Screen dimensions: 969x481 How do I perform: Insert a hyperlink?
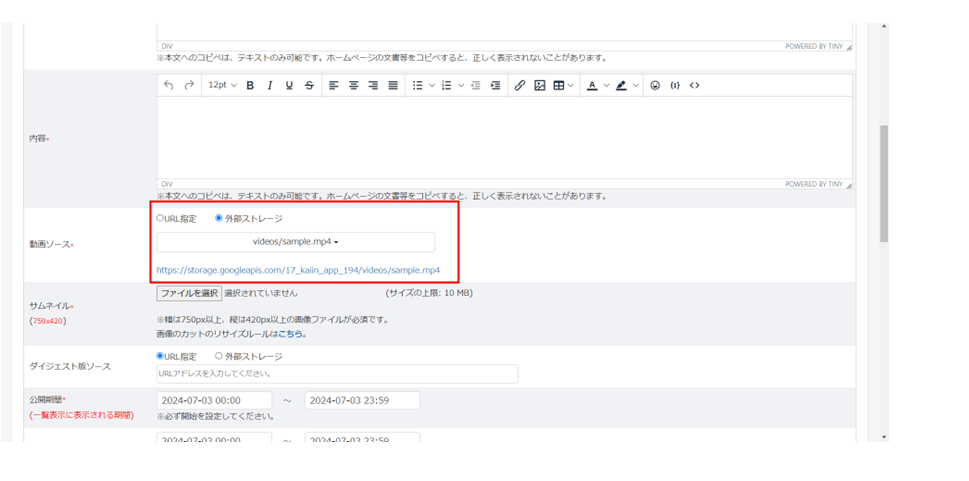coord(520,86)
